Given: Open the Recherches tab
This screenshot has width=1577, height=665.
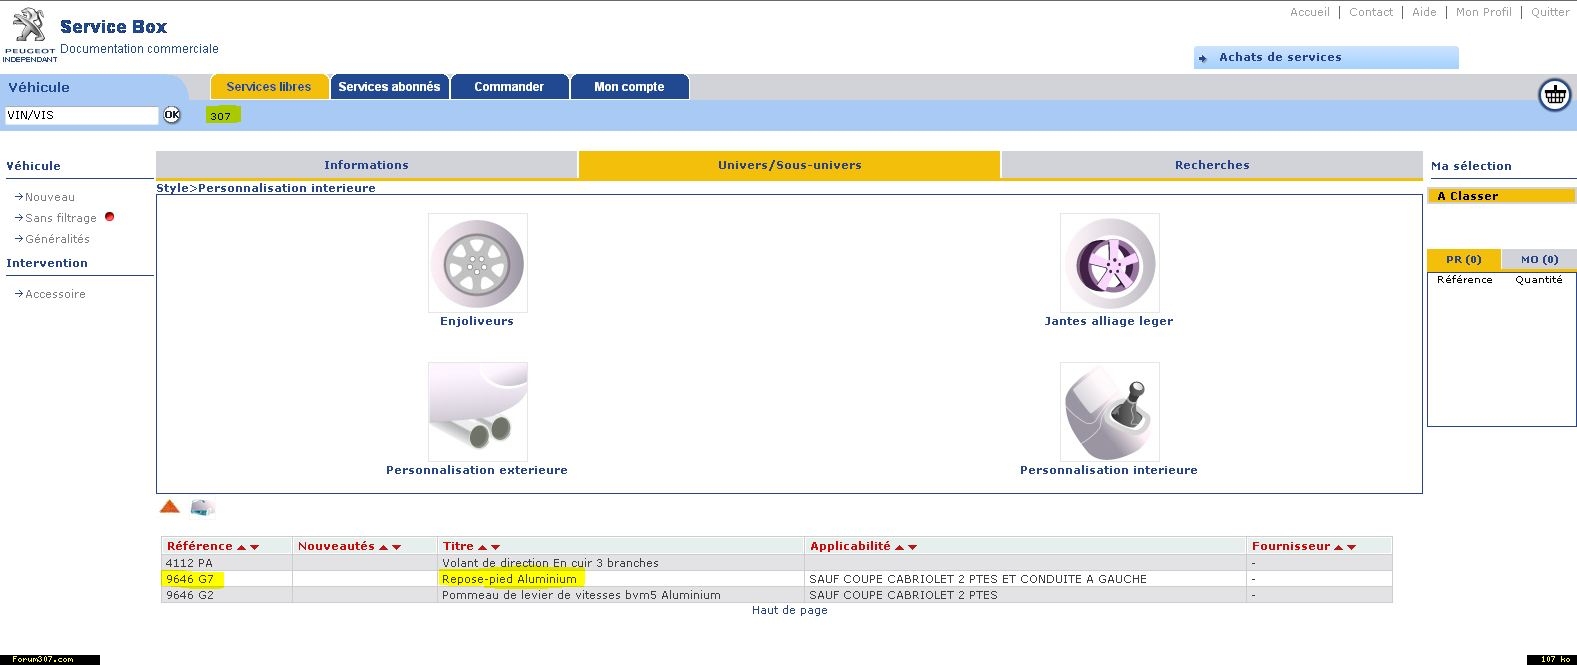Looking at the screenshot, I should coord(1211,165).
